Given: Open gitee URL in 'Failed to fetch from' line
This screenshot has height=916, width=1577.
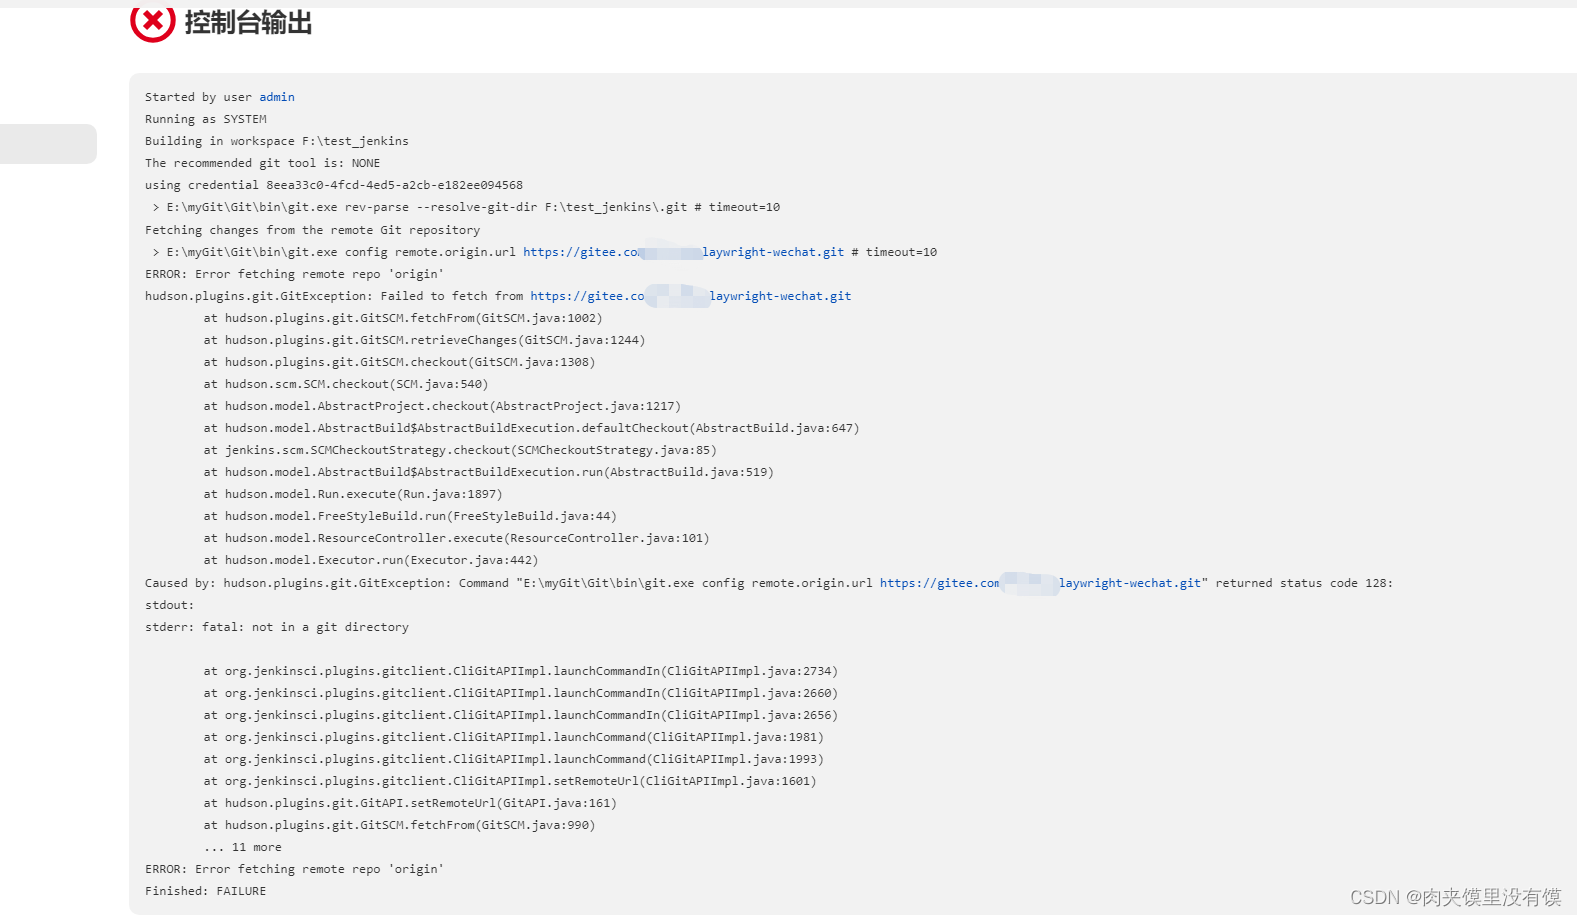Looking at the screenshot, I should [690, 296].
